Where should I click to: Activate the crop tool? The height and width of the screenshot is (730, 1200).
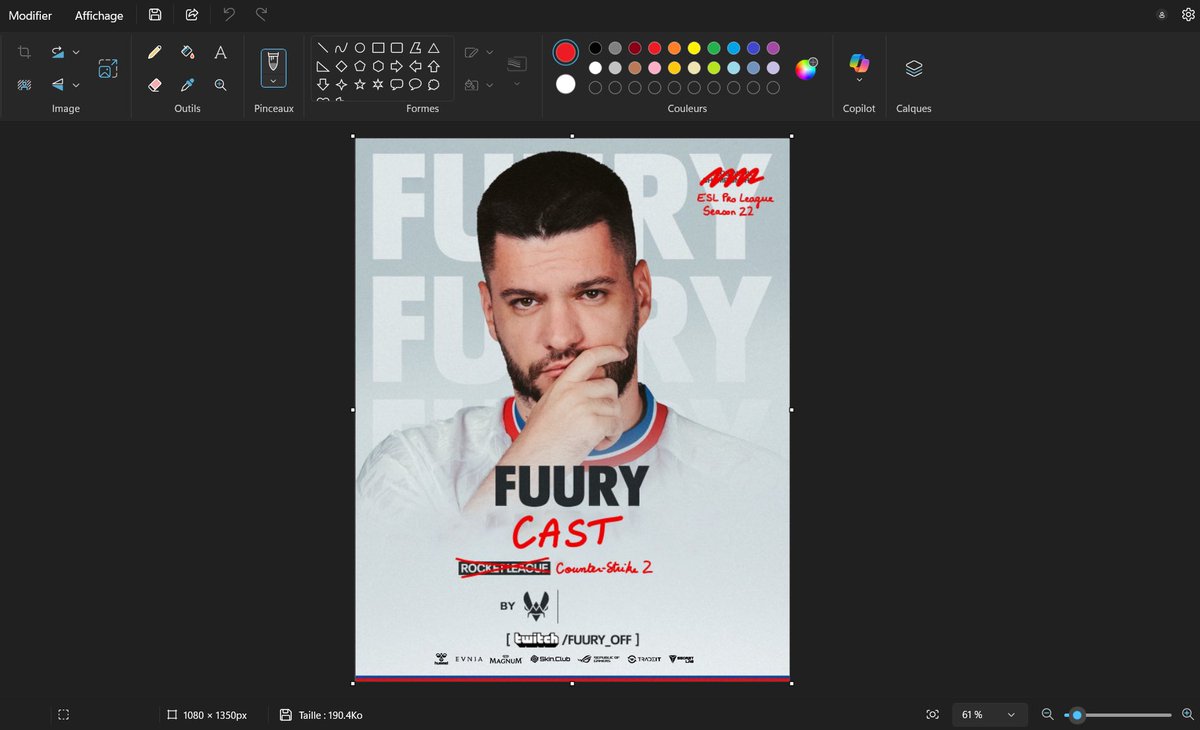24,51
